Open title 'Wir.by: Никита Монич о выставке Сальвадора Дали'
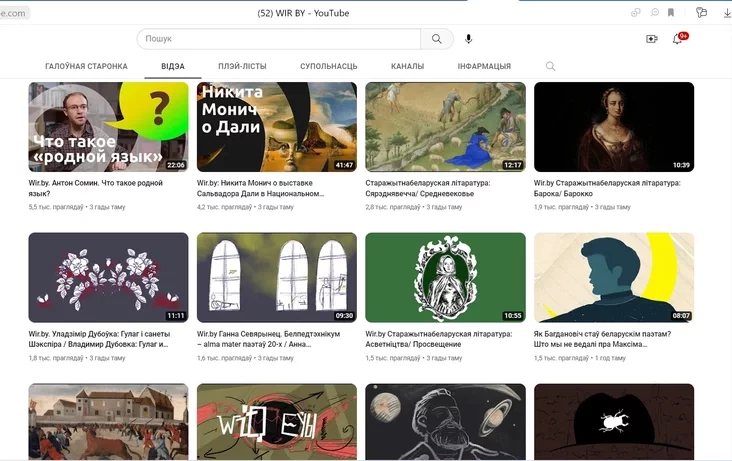 (x=260, y=188)
